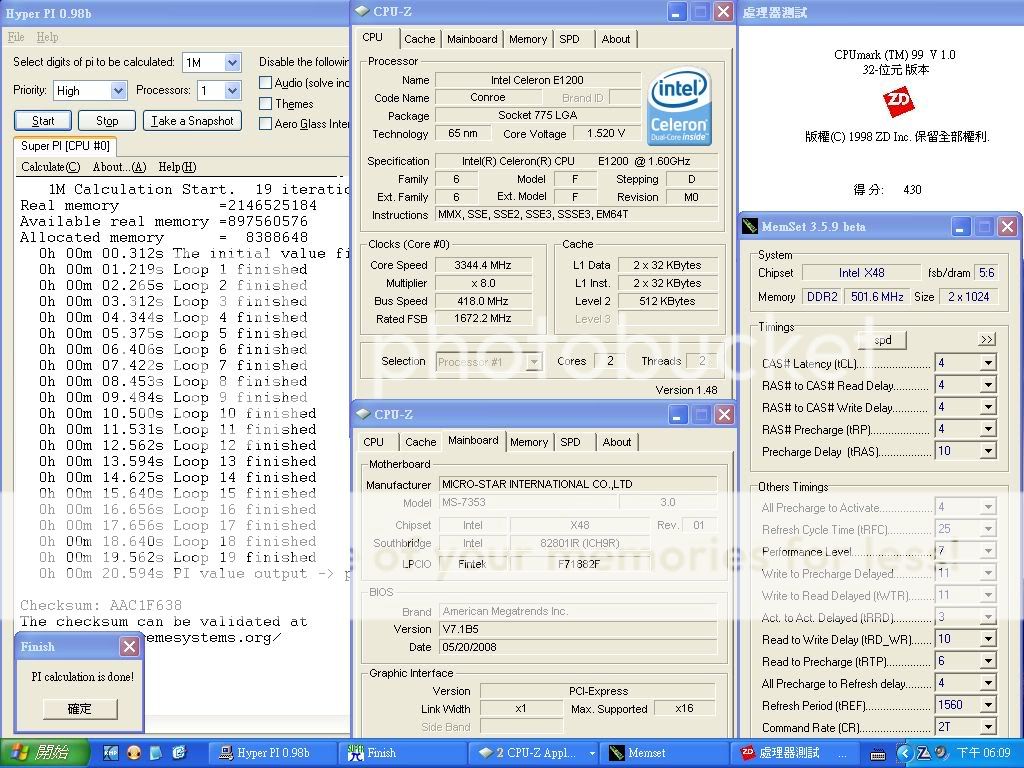The image size is (1024, 768).
Task: Click the MemSet title bar icon
Action: 751,227
